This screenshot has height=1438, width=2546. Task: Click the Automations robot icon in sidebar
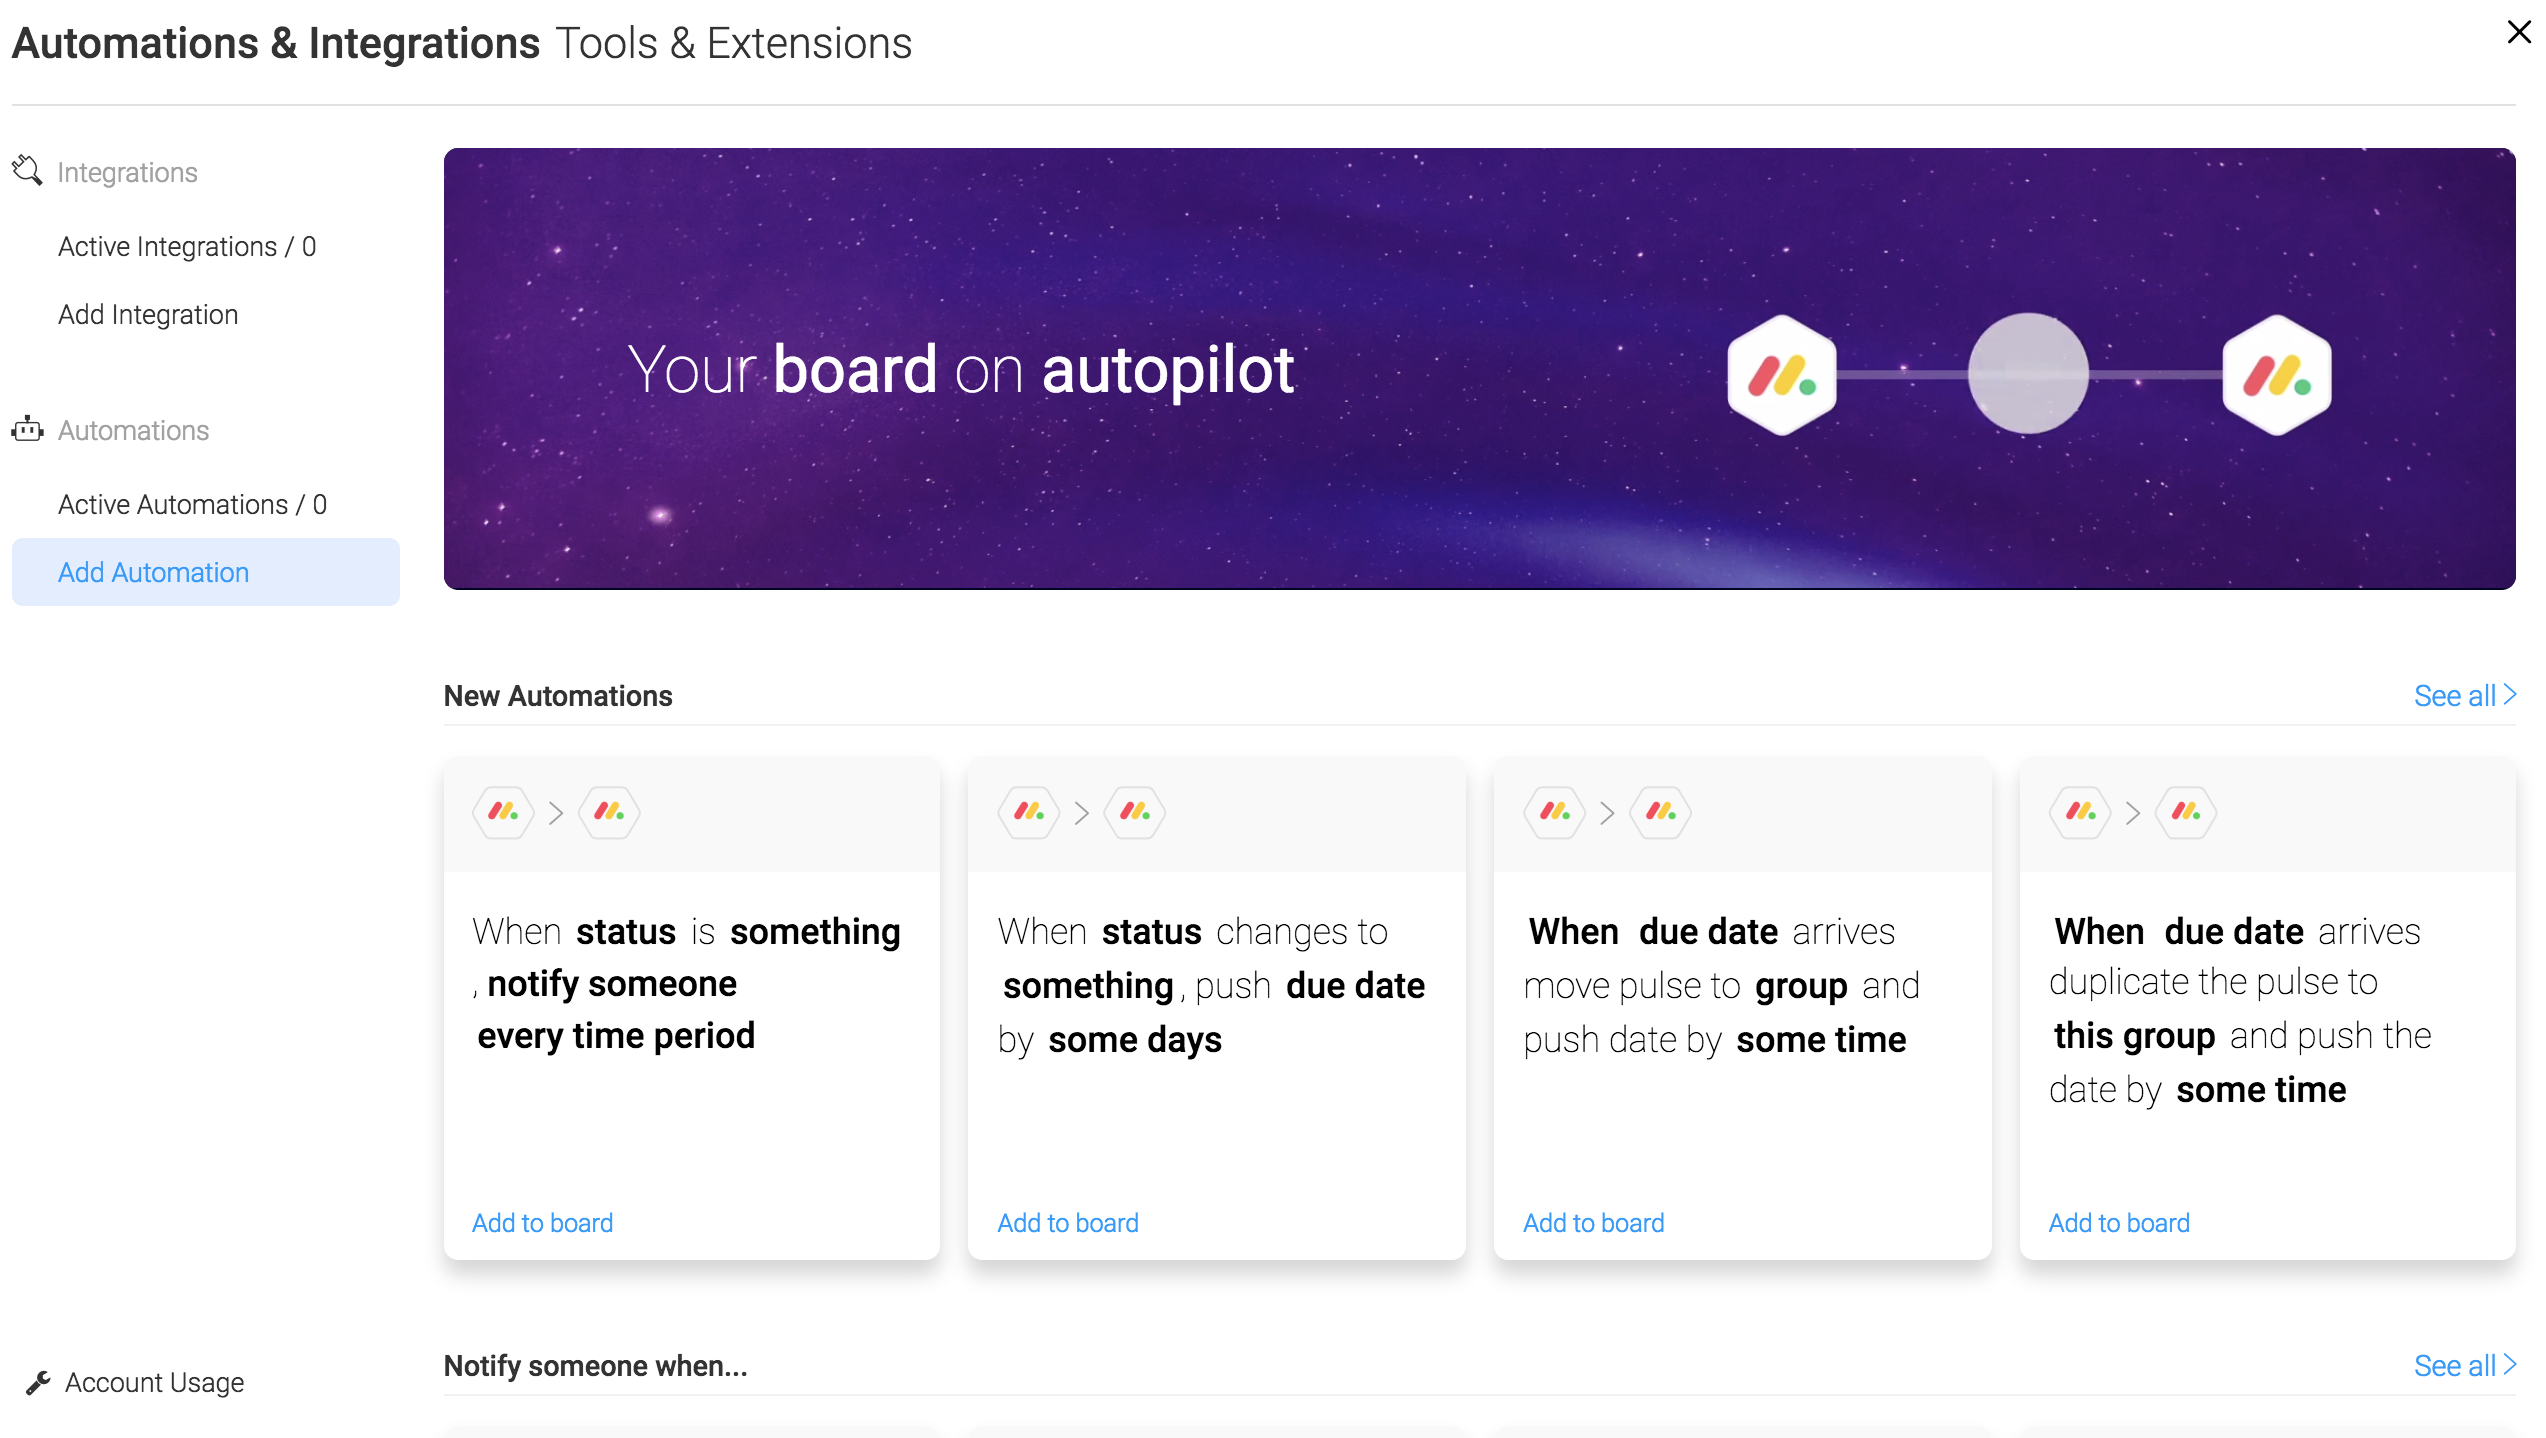pyautogui.click(x=27, y=429)
